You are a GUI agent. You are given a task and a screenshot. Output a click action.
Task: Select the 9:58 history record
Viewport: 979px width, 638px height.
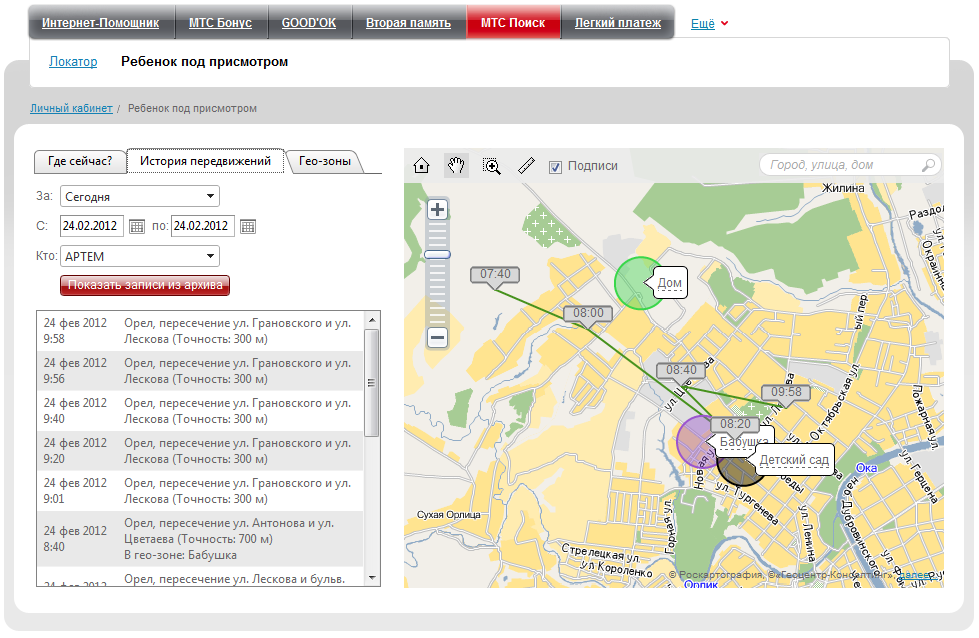click(200, 331)
